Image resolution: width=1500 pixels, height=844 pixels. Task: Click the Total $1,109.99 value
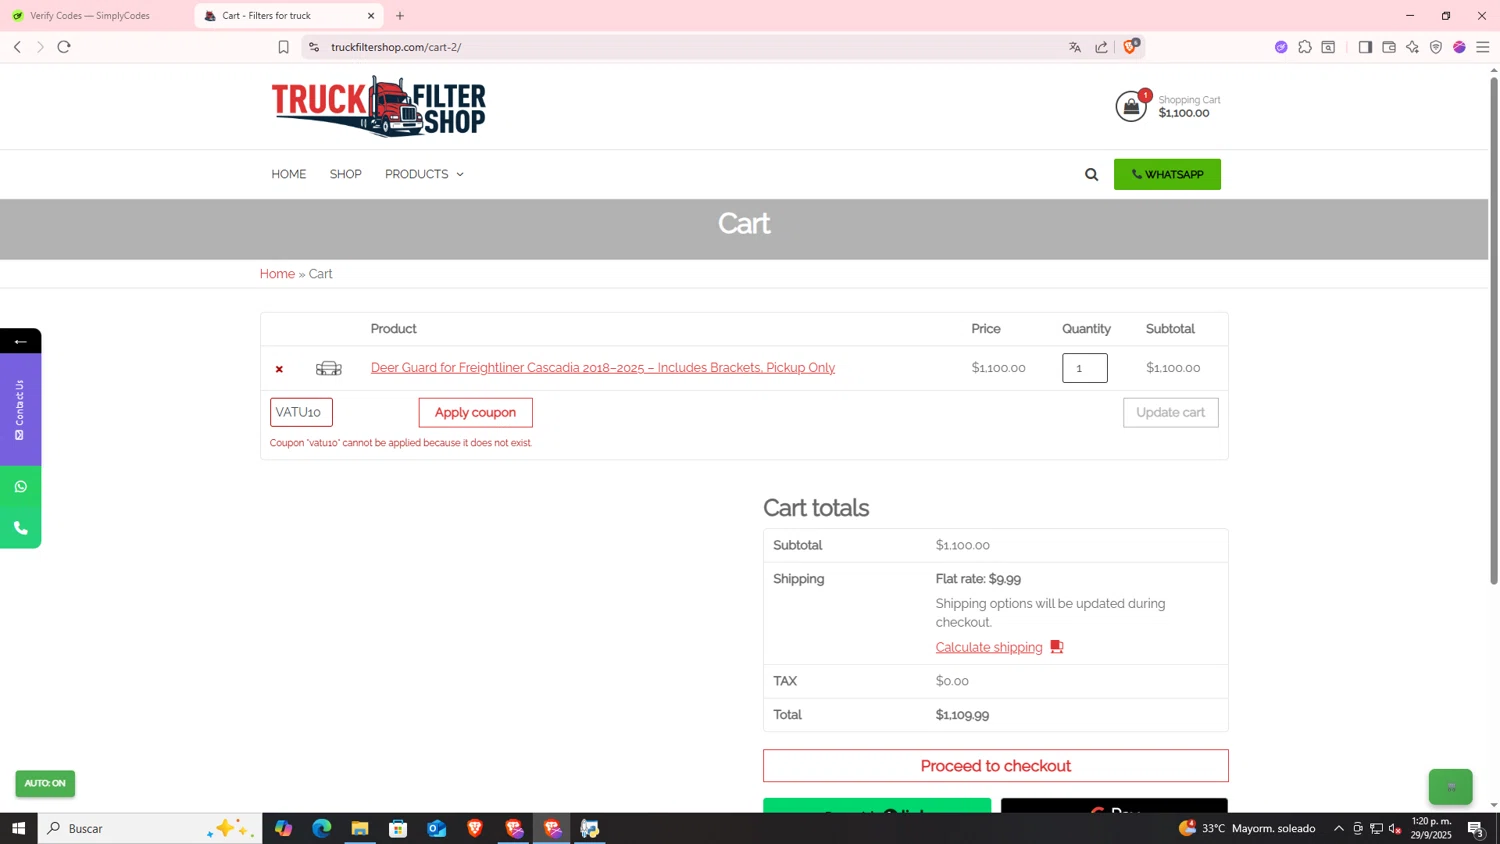click(962, 715)
